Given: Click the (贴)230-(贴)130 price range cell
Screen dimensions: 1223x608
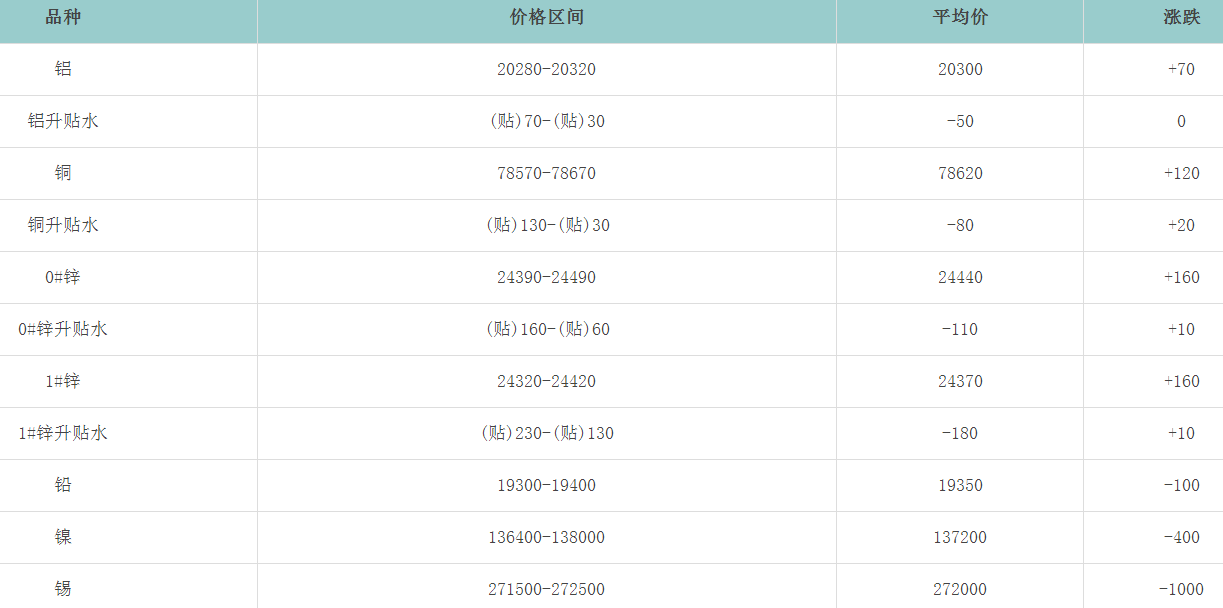Looking at the screenshot, I should (x=547, y=433).
